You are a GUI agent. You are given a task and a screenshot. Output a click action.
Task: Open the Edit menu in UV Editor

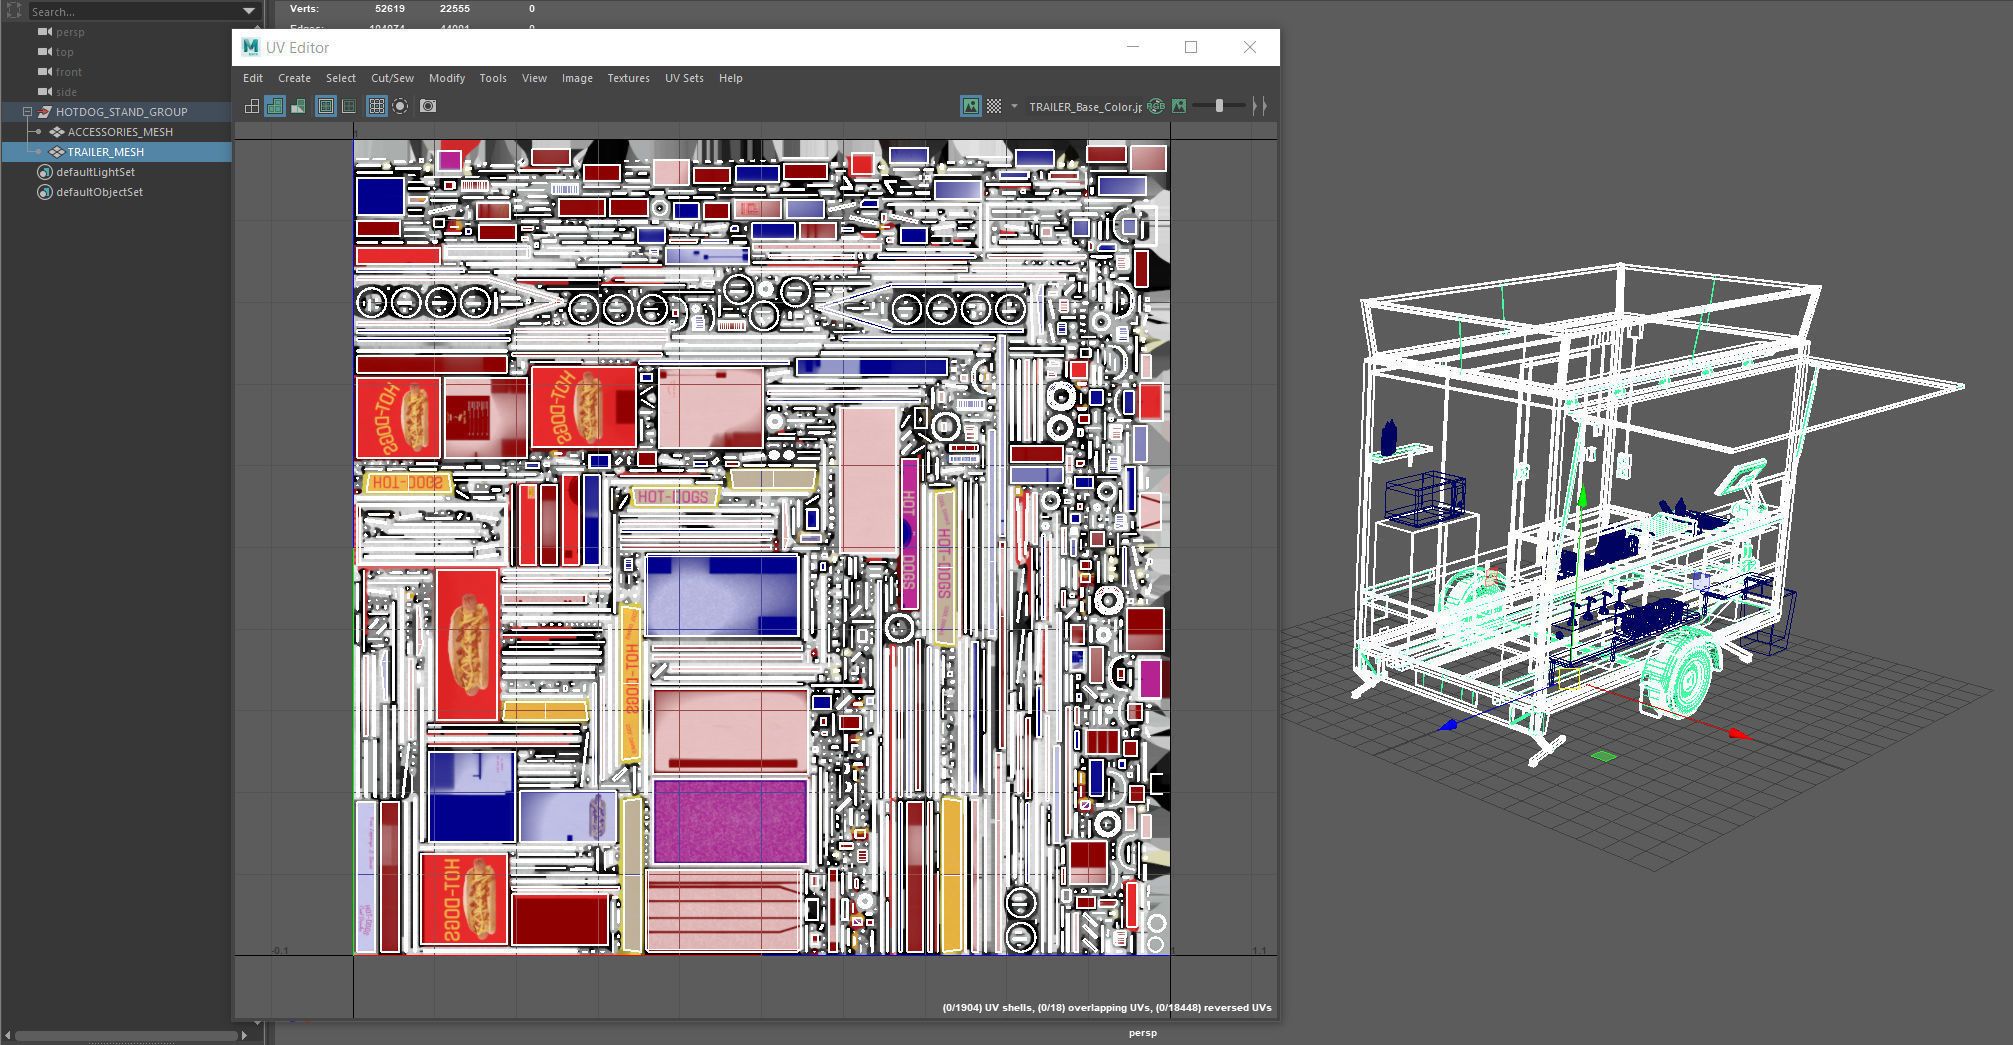coord(253,78)
